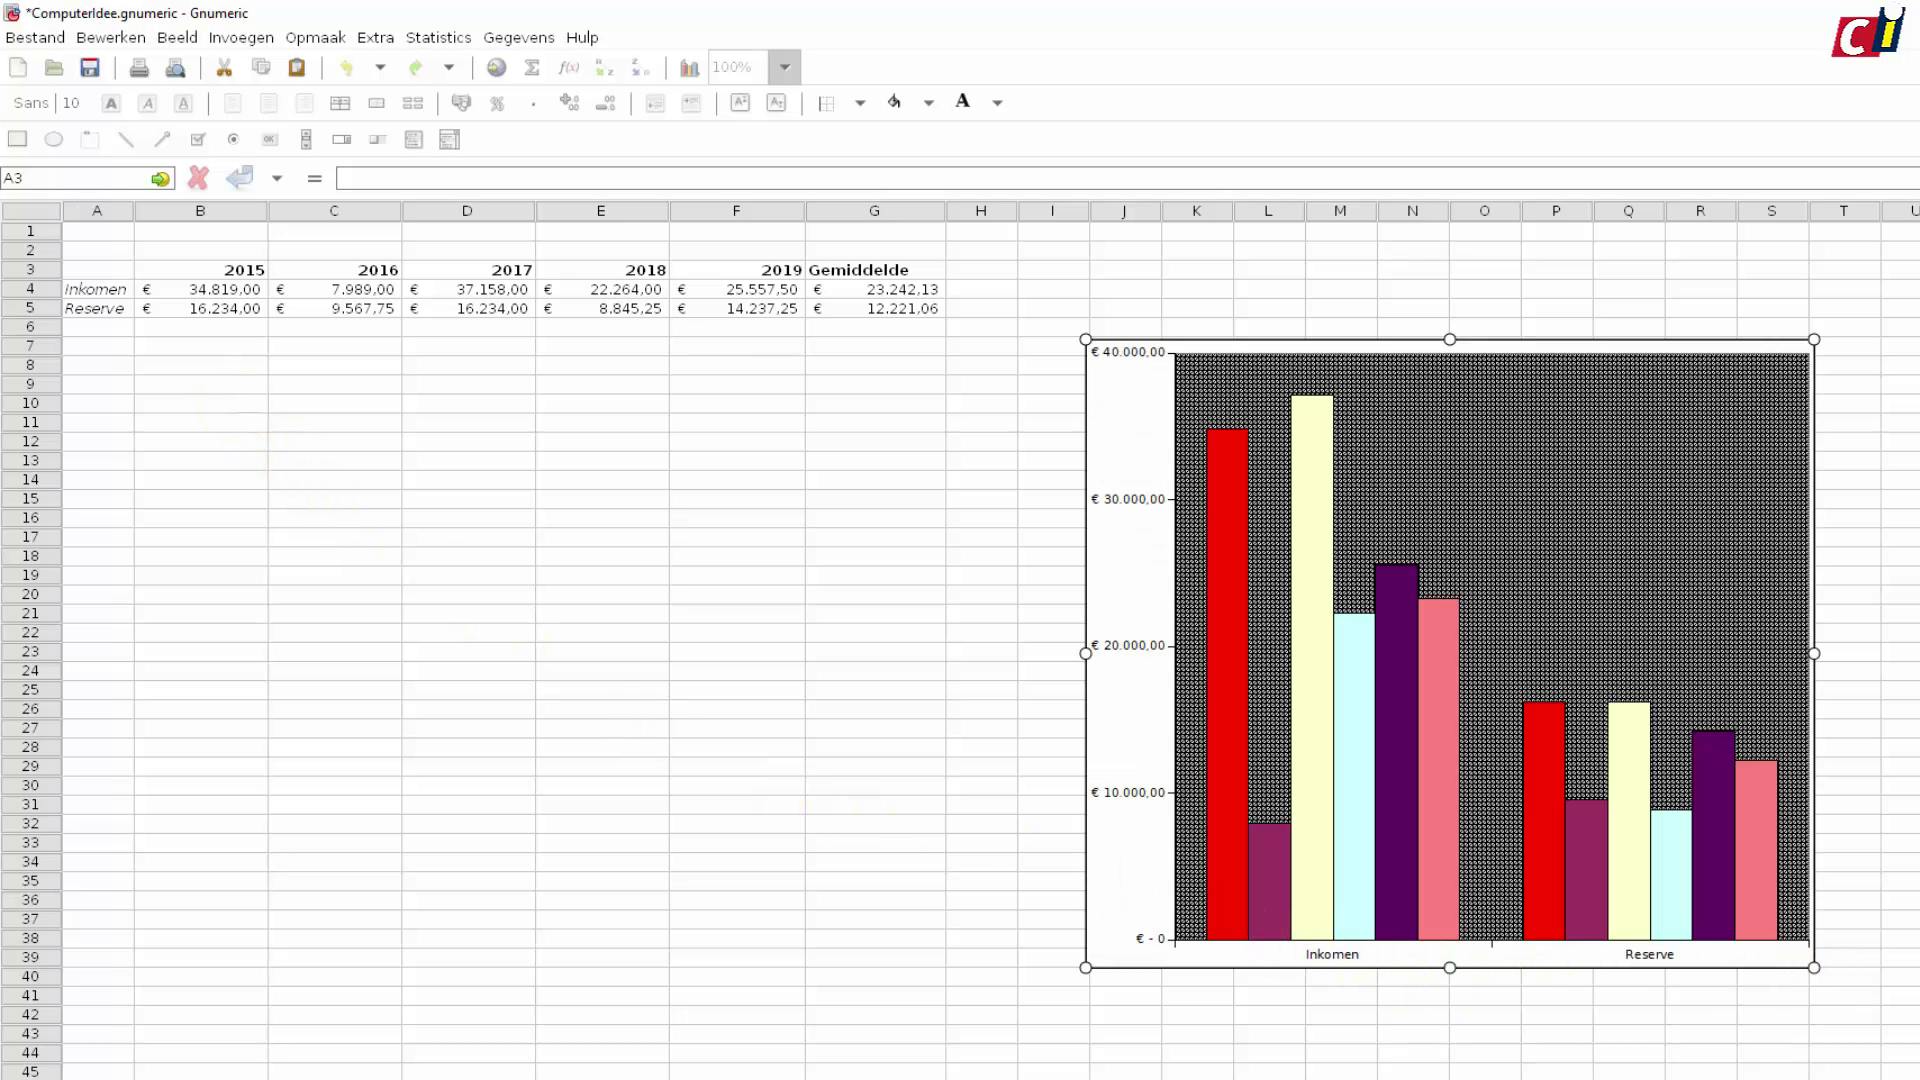The width and height of the screenshot is (1920, 1080).
Task: Confirm the cell entry with the enter arrow
Action: click(x=239, y=178)
